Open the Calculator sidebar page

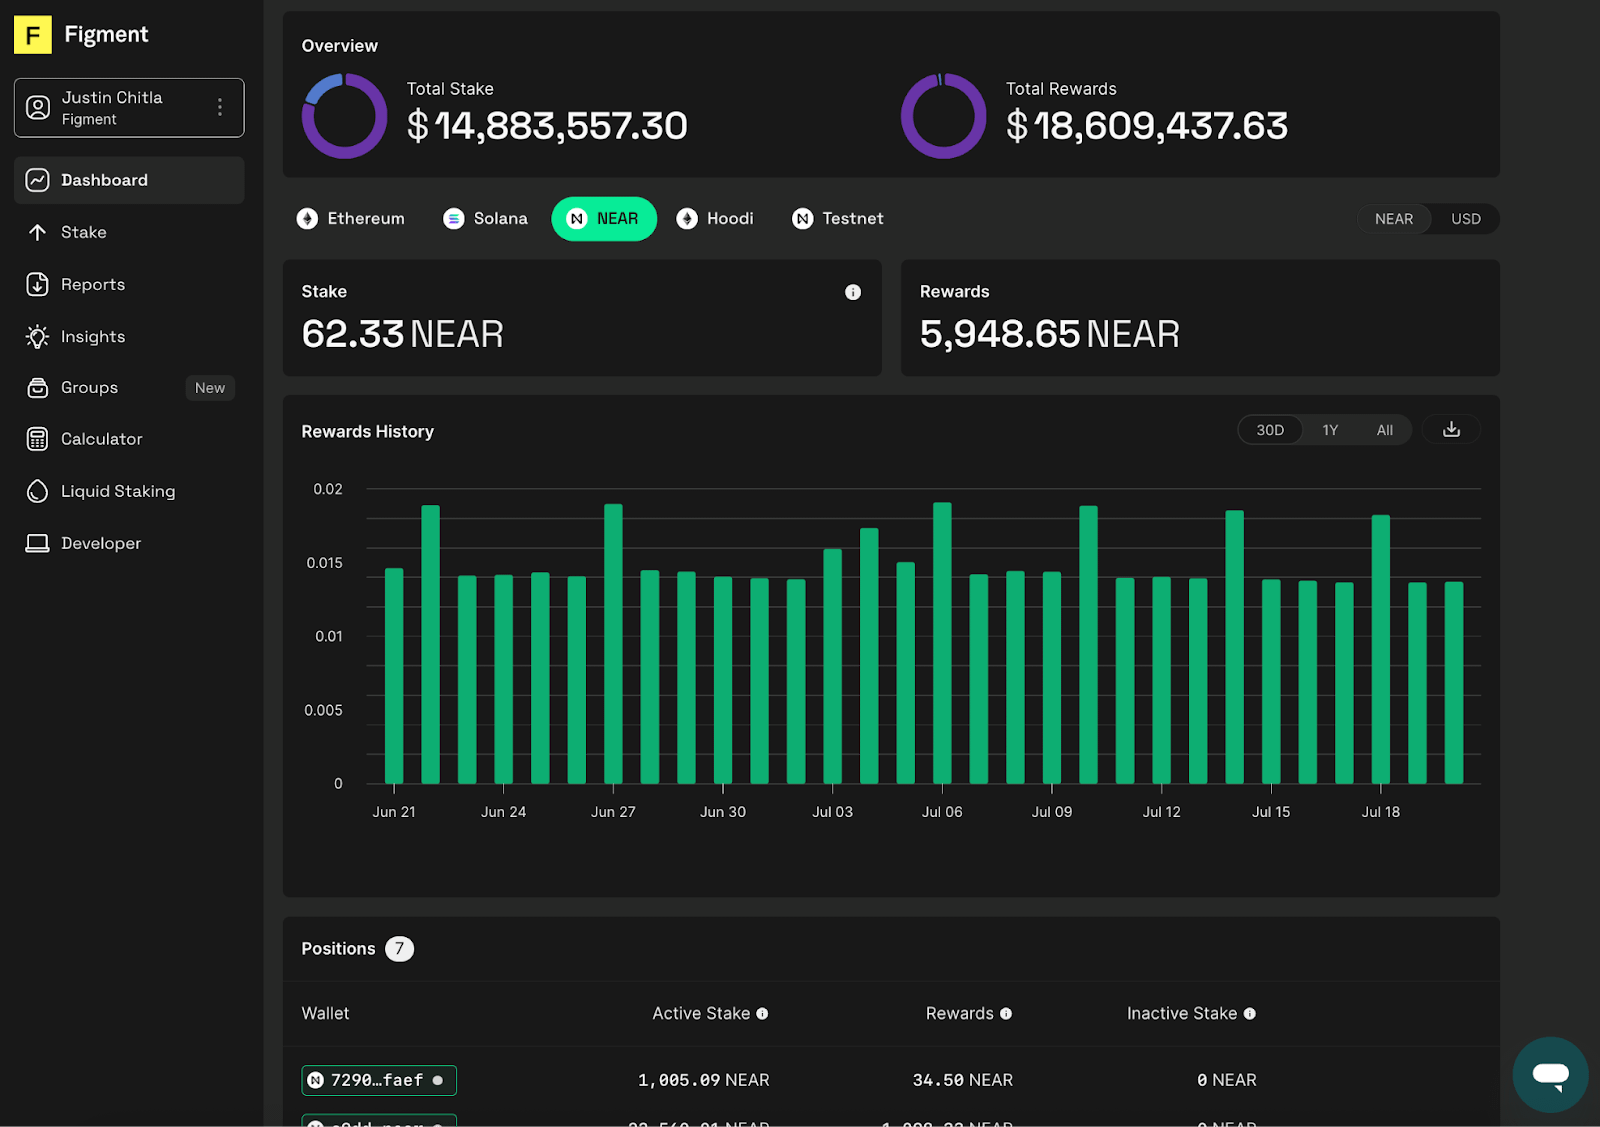click(x=129, y=439)
